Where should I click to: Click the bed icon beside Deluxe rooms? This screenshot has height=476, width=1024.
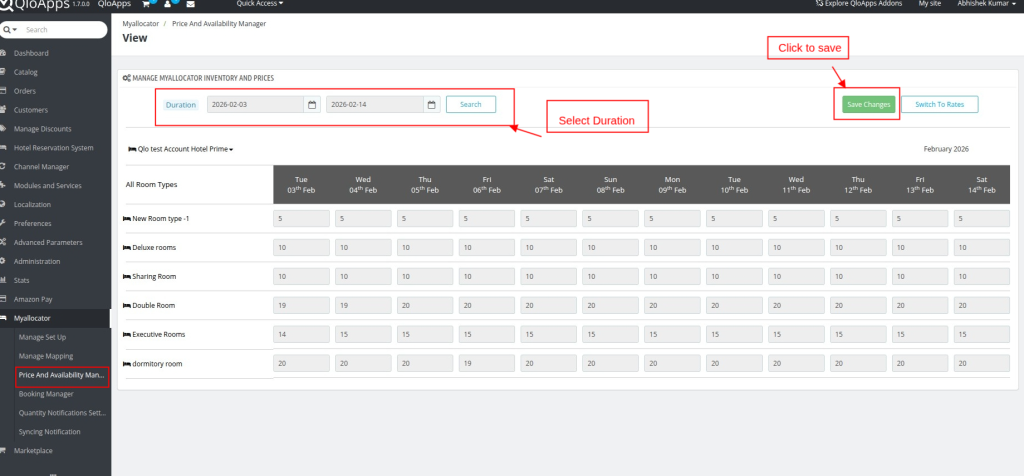click(x=126, y=246)
